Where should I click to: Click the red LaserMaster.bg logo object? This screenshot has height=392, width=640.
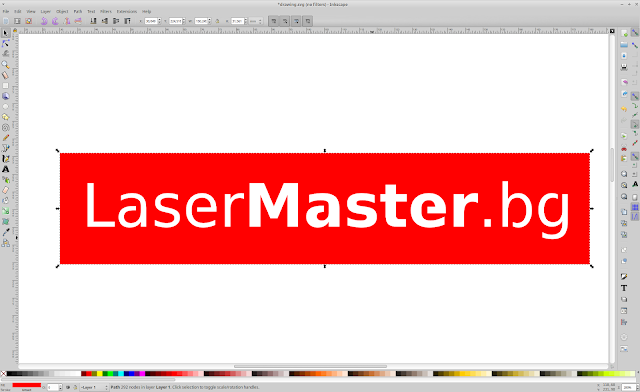pyautogui.click(x=325, y=208)
